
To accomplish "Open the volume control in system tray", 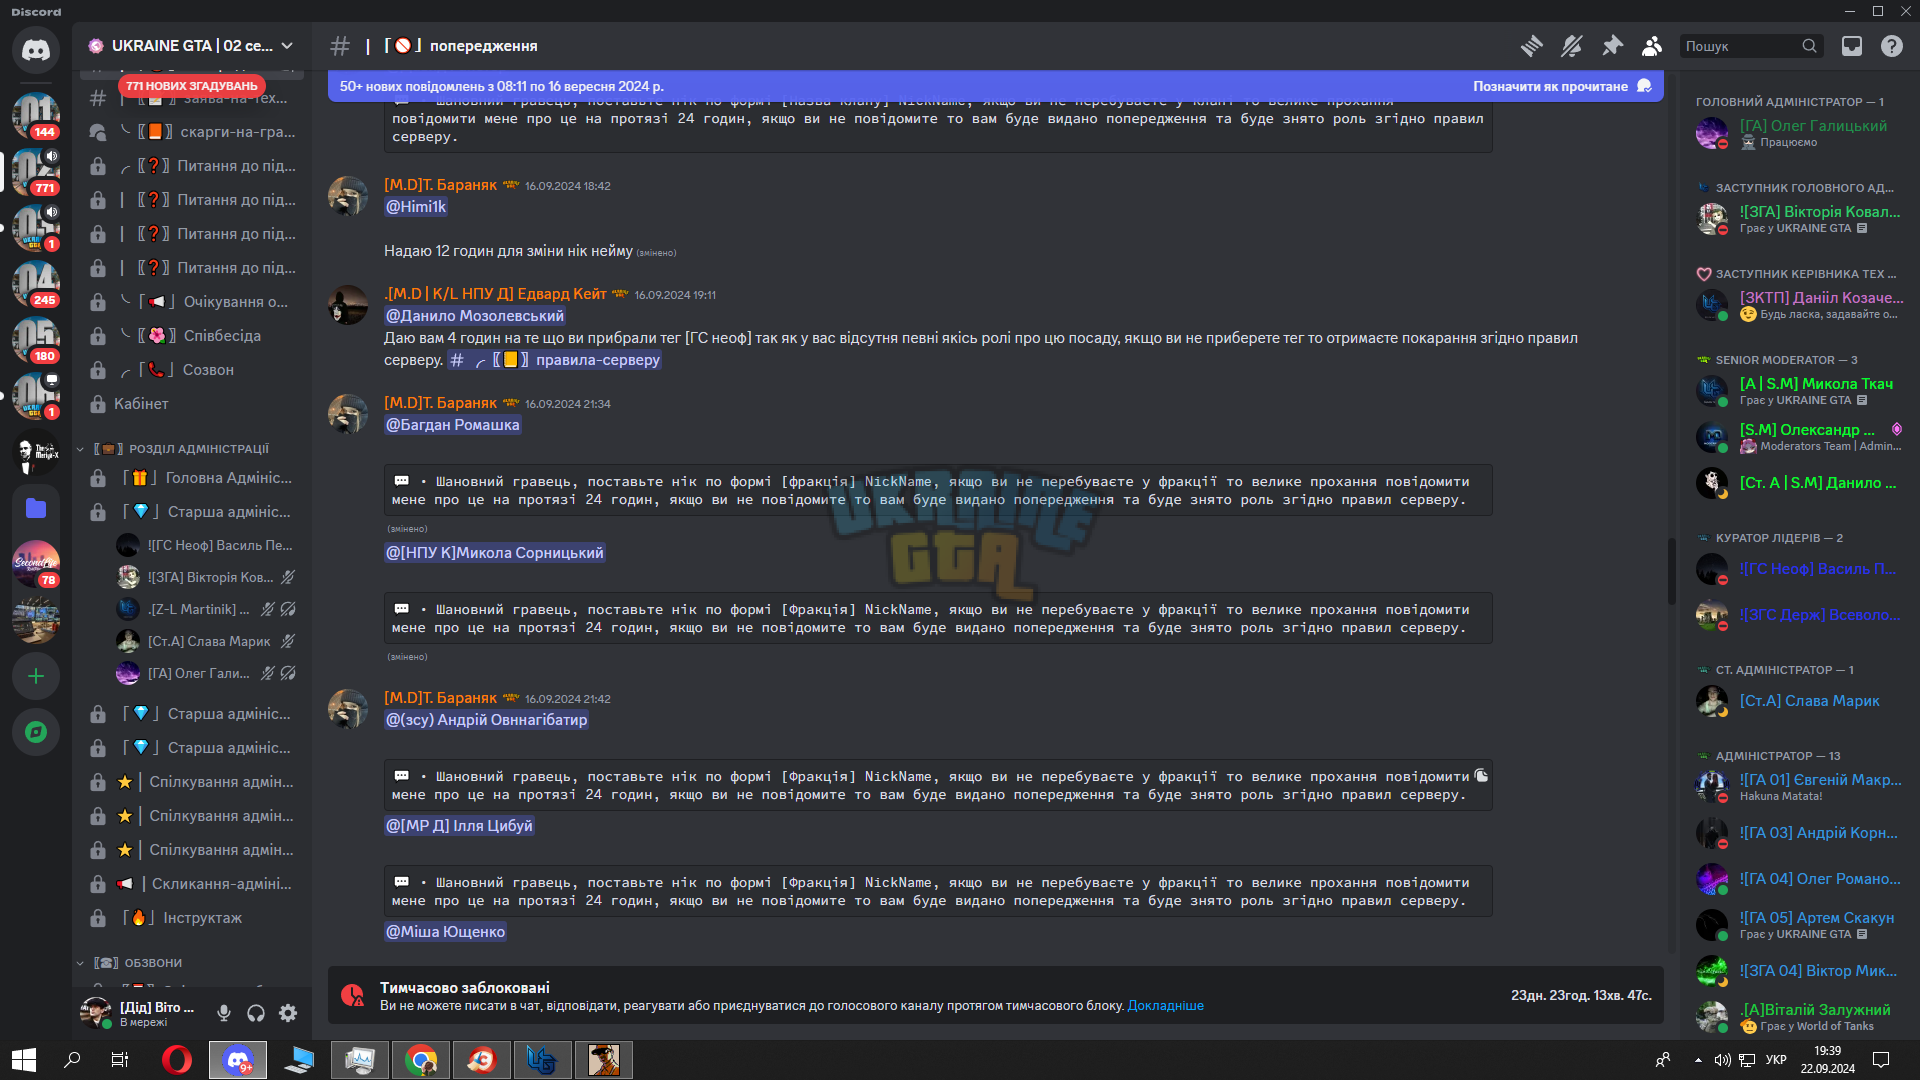I will [1722, 1060].
